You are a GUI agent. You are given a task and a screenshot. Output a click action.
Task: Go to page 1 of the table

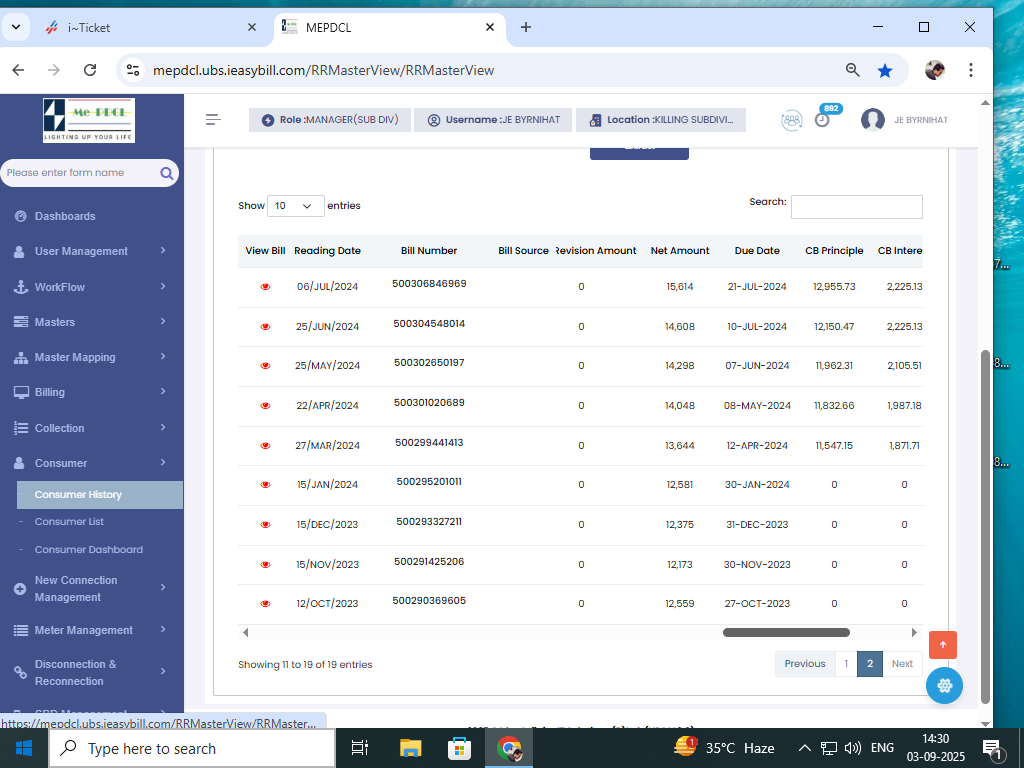846,664
